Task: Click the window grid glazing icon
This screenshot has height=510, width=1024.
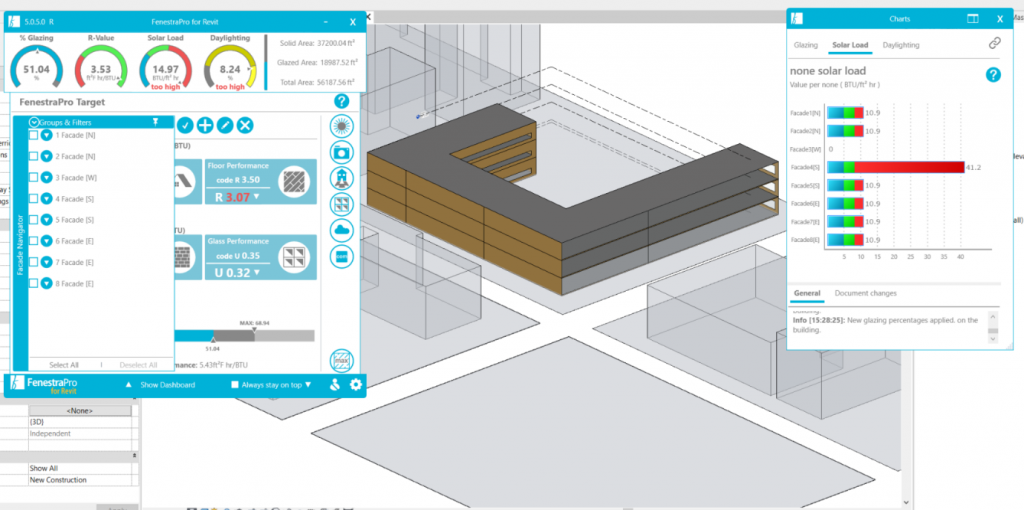Action: (342, 204)
